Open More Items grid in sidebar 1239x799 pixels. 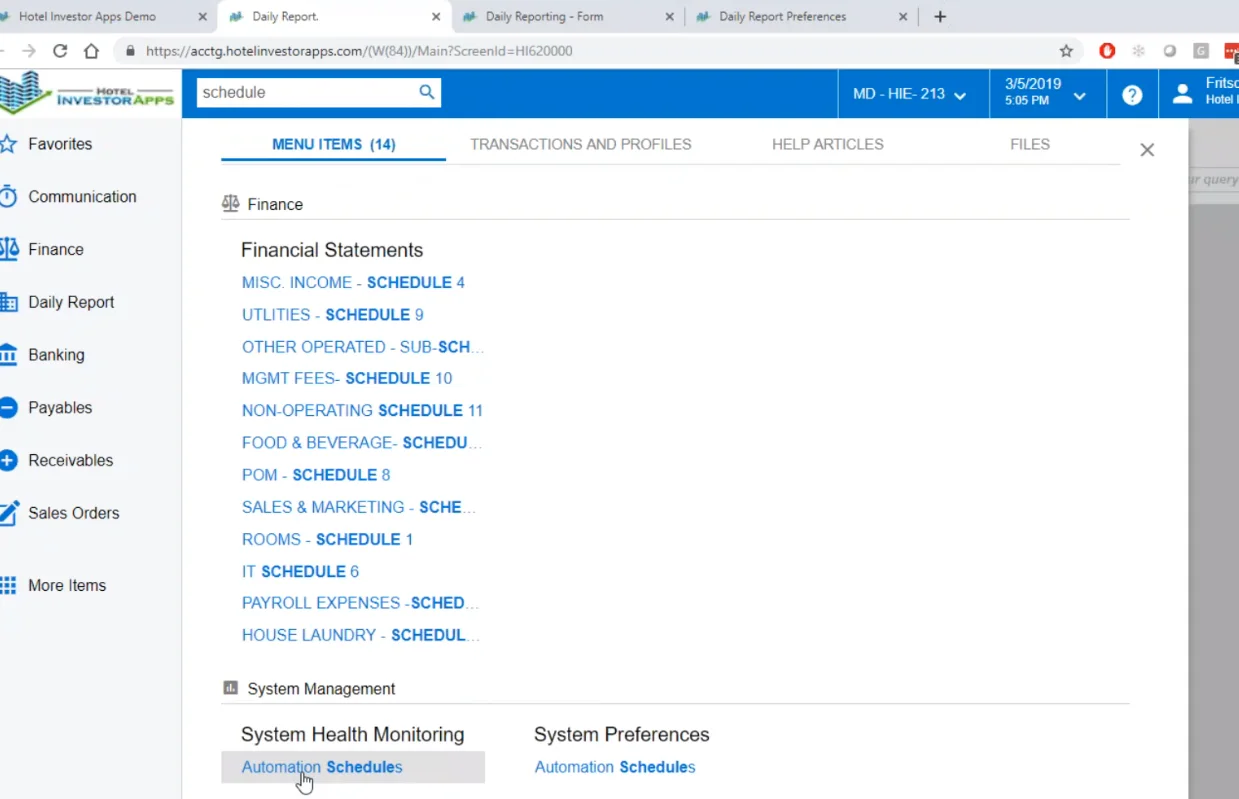8,586
